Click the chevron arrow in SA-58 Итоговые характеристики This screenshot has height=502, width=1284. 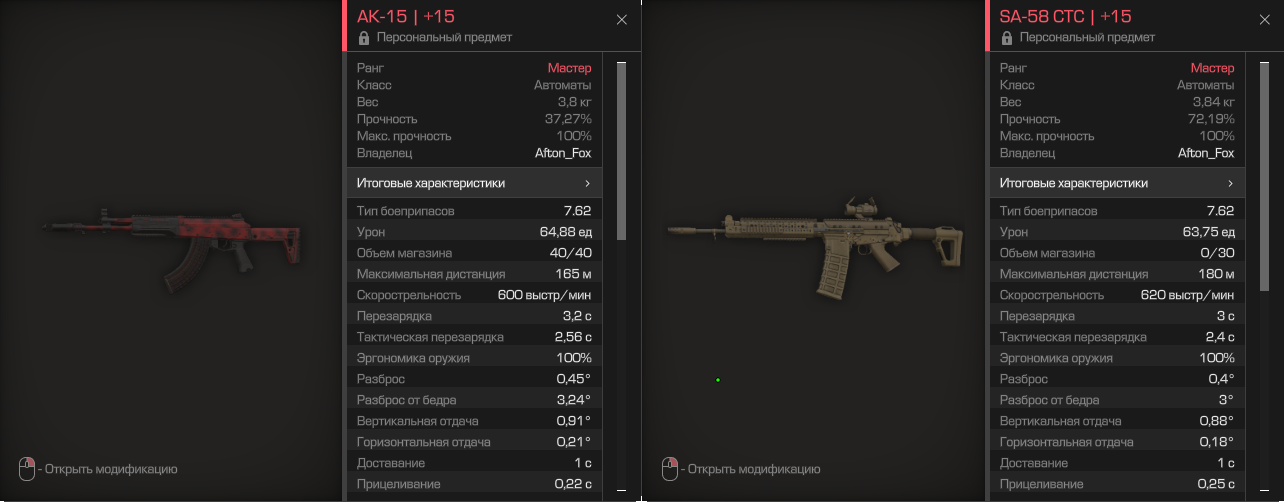(1230, 183)
